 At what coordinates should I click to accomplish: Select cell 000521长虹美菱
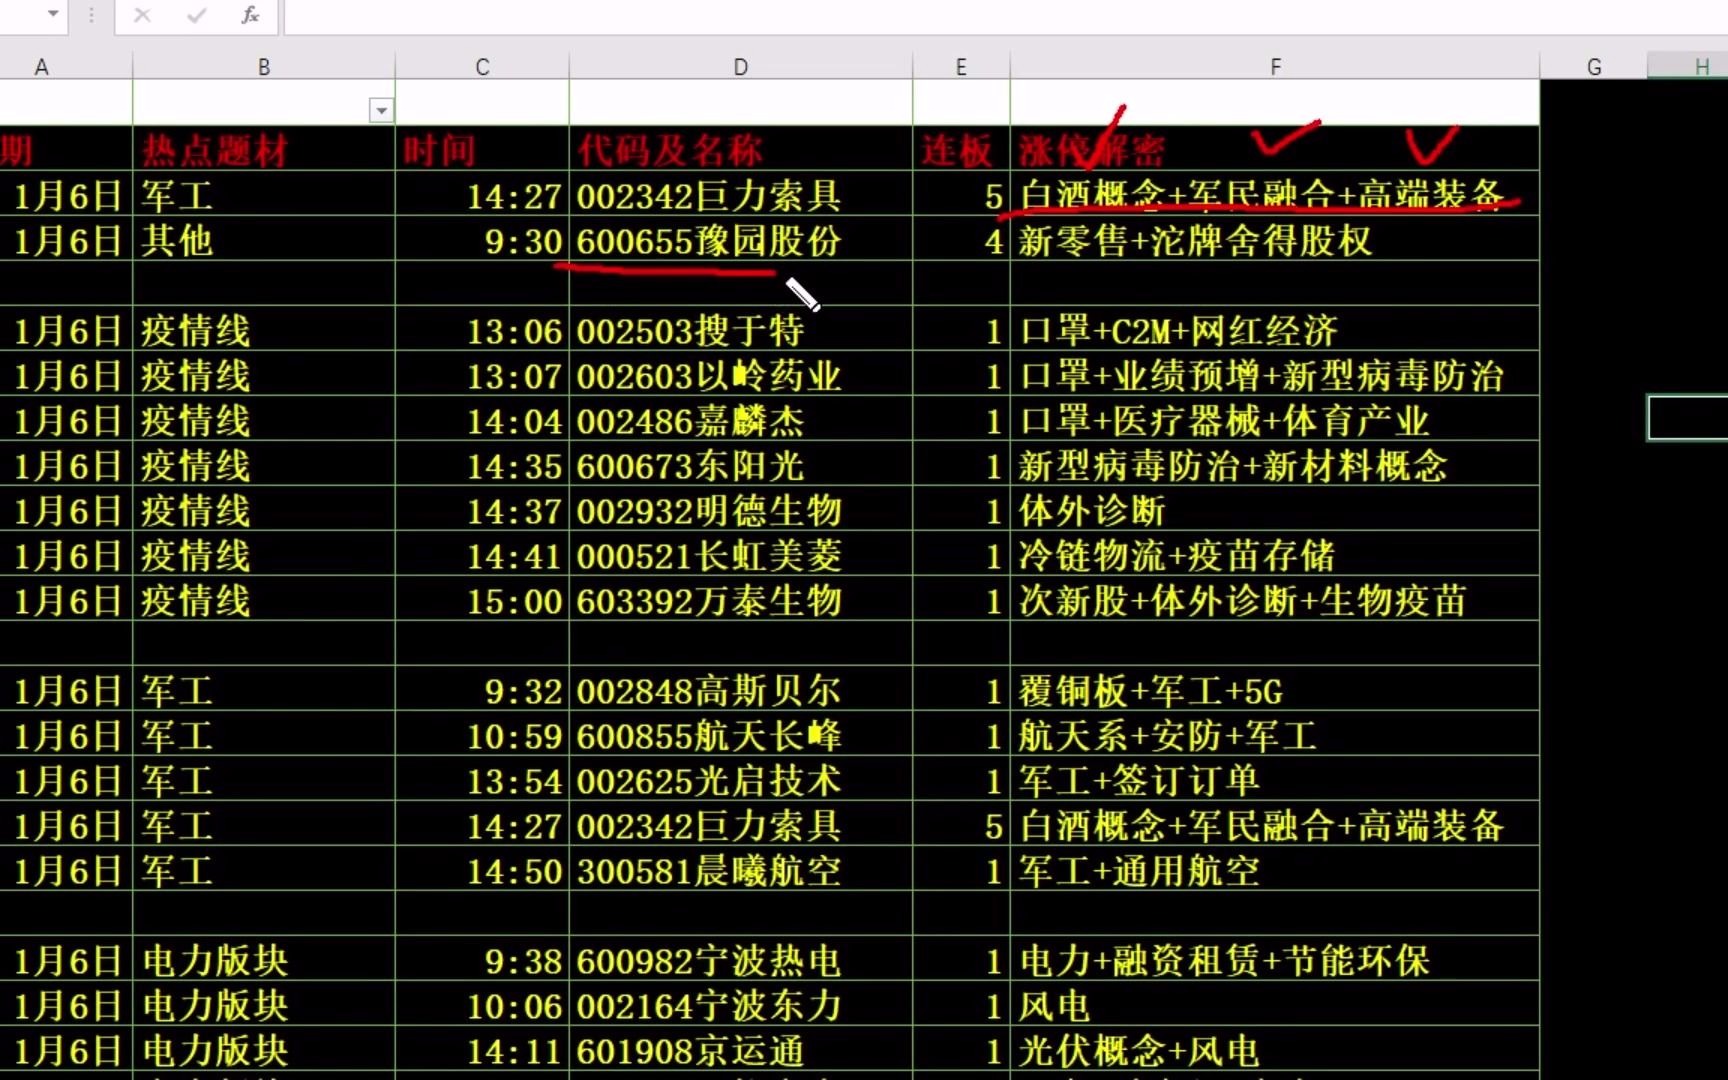click(741, 555)
